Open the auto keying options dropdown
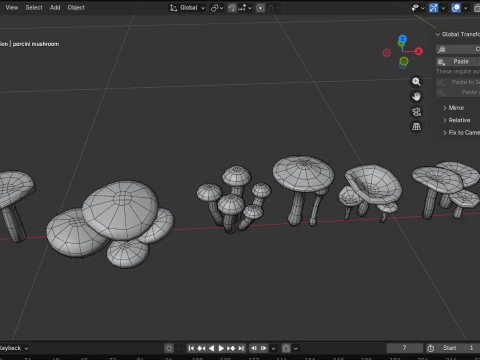 click(178, 348)
